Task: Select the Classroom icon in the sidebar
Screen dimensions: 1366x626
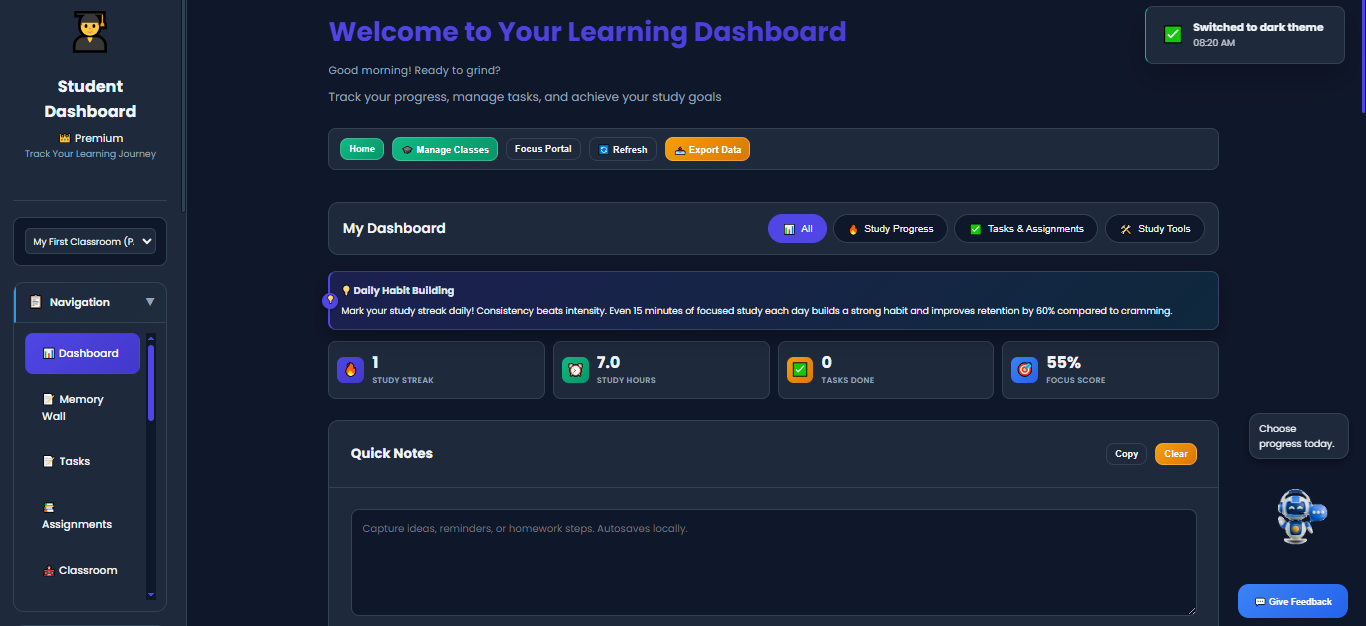Action: (x=48, y=569)
